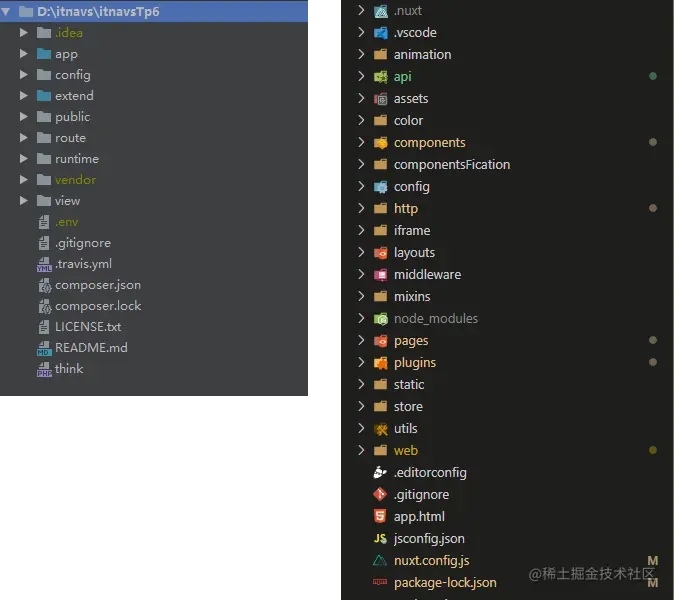674x600 pixels.
Task: Collapse the D:\itnavs\itnavsTp6 root triangle
Action: (x=6, y=12)
